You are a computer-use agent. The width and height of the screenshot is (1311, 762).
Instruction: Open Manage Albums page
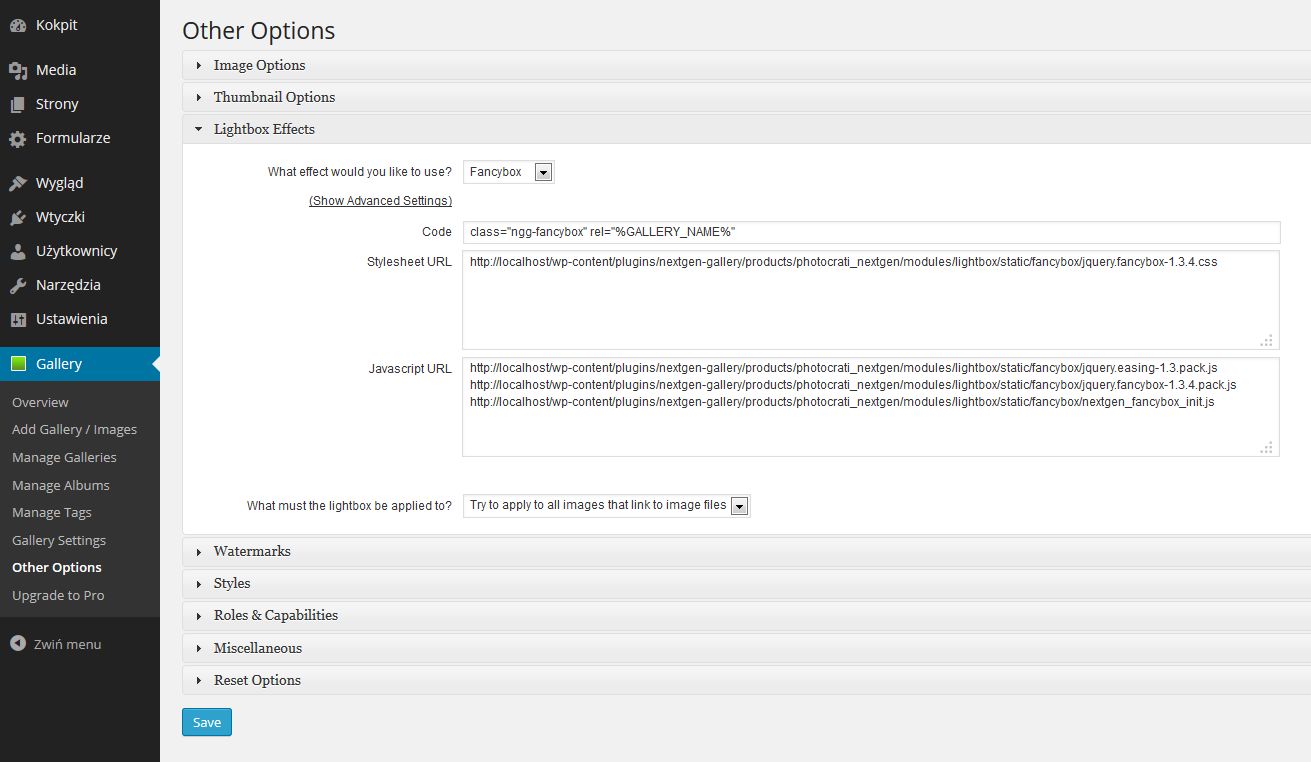pos(61,485)
